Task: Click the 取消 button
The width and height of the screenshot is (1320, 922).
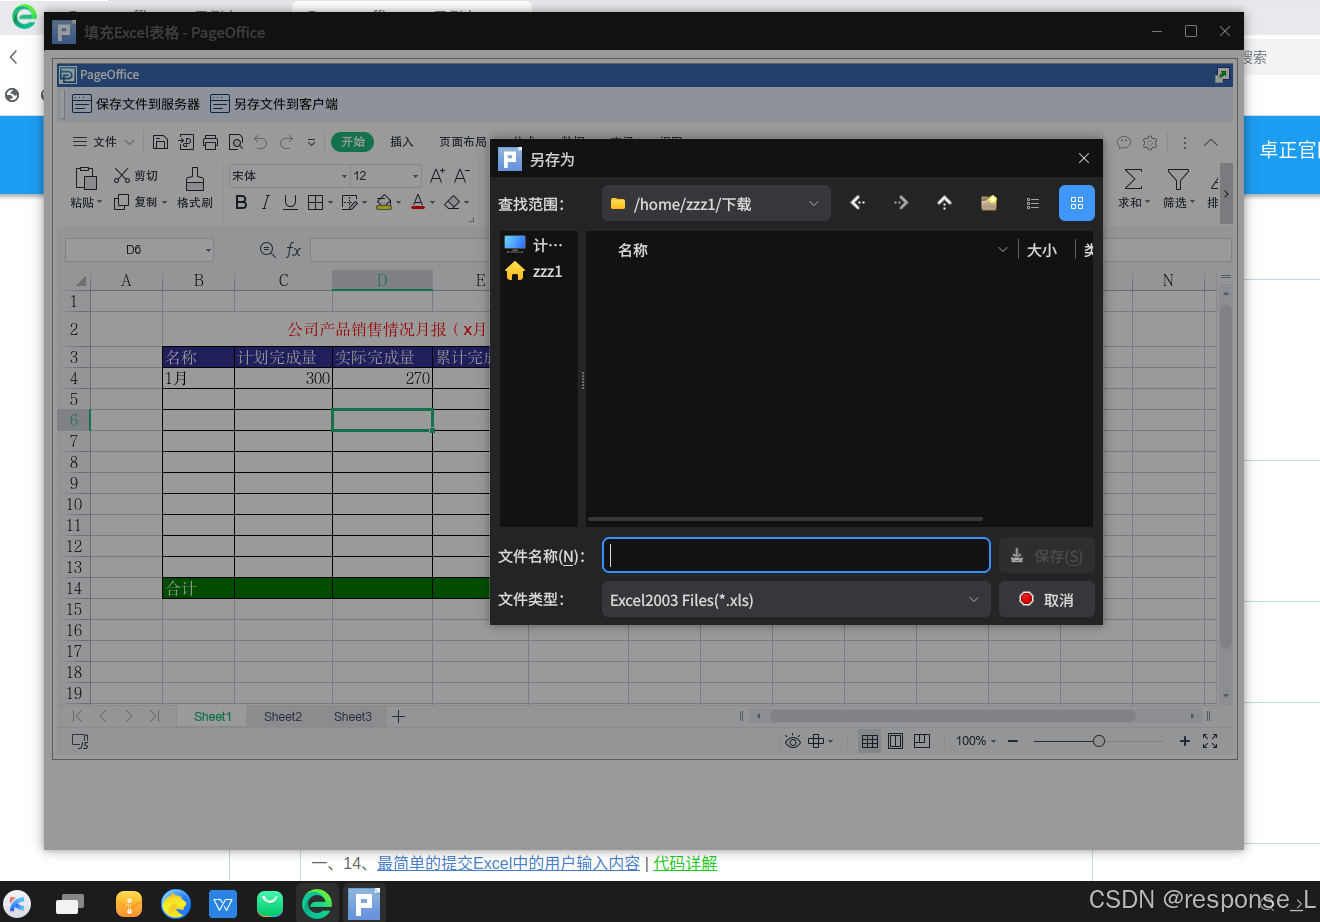Action: pyautogui.click(x=1046, y=600)
